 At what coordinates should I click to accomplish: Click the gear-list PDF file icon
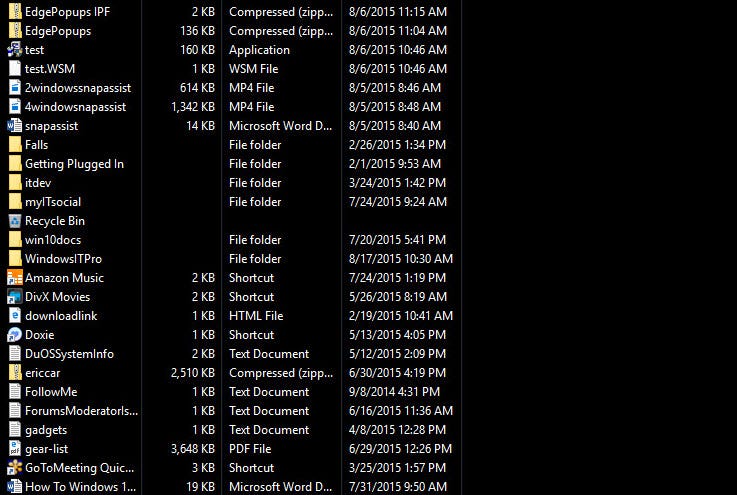pyautogui.click(x=14, y=449)
